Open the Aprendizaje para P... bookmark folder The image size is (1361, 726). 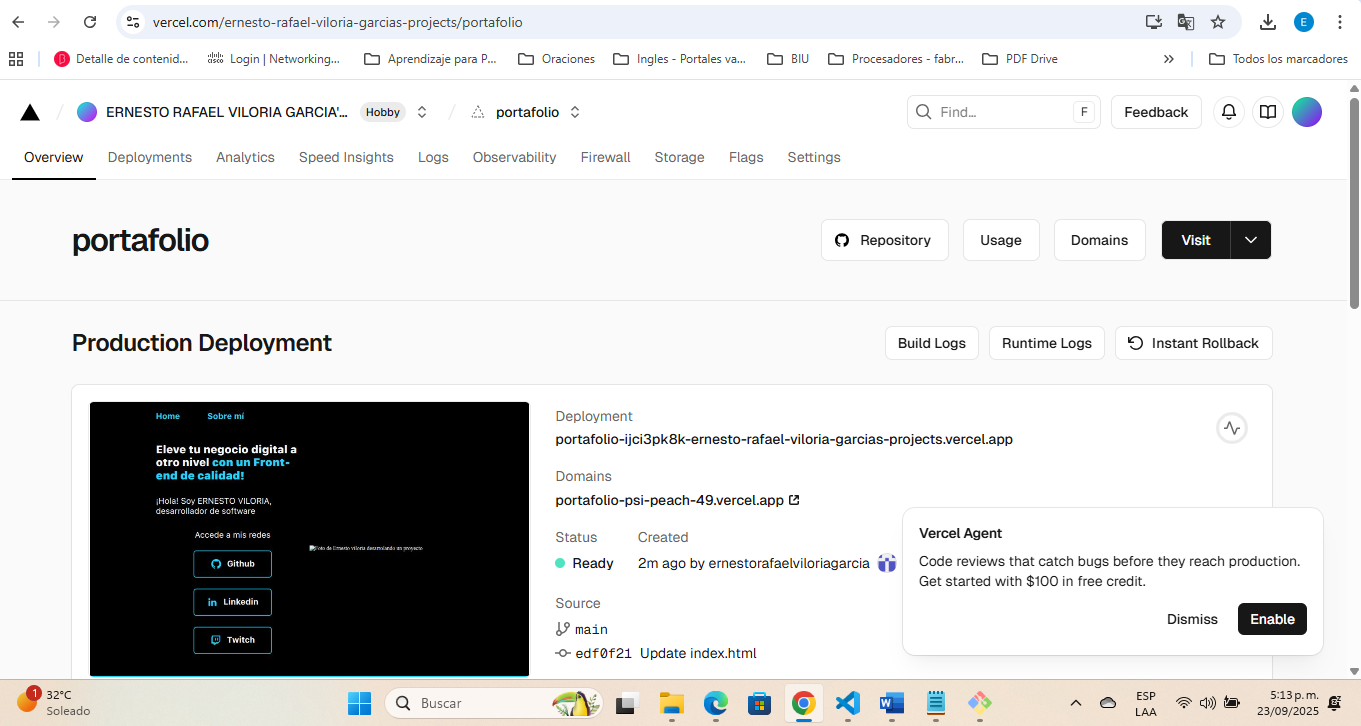pos(430,59)
